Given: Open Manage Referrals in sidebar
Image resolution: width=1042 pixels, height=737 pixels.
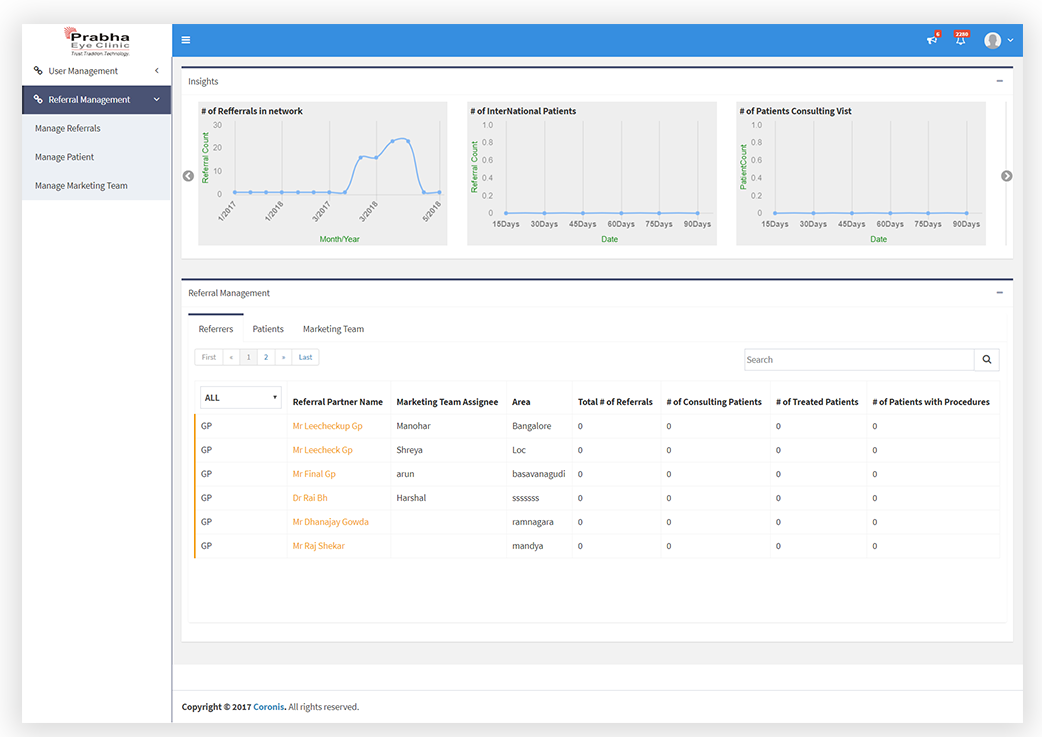Looking at the screenshot, I should [x=68, y=129].
